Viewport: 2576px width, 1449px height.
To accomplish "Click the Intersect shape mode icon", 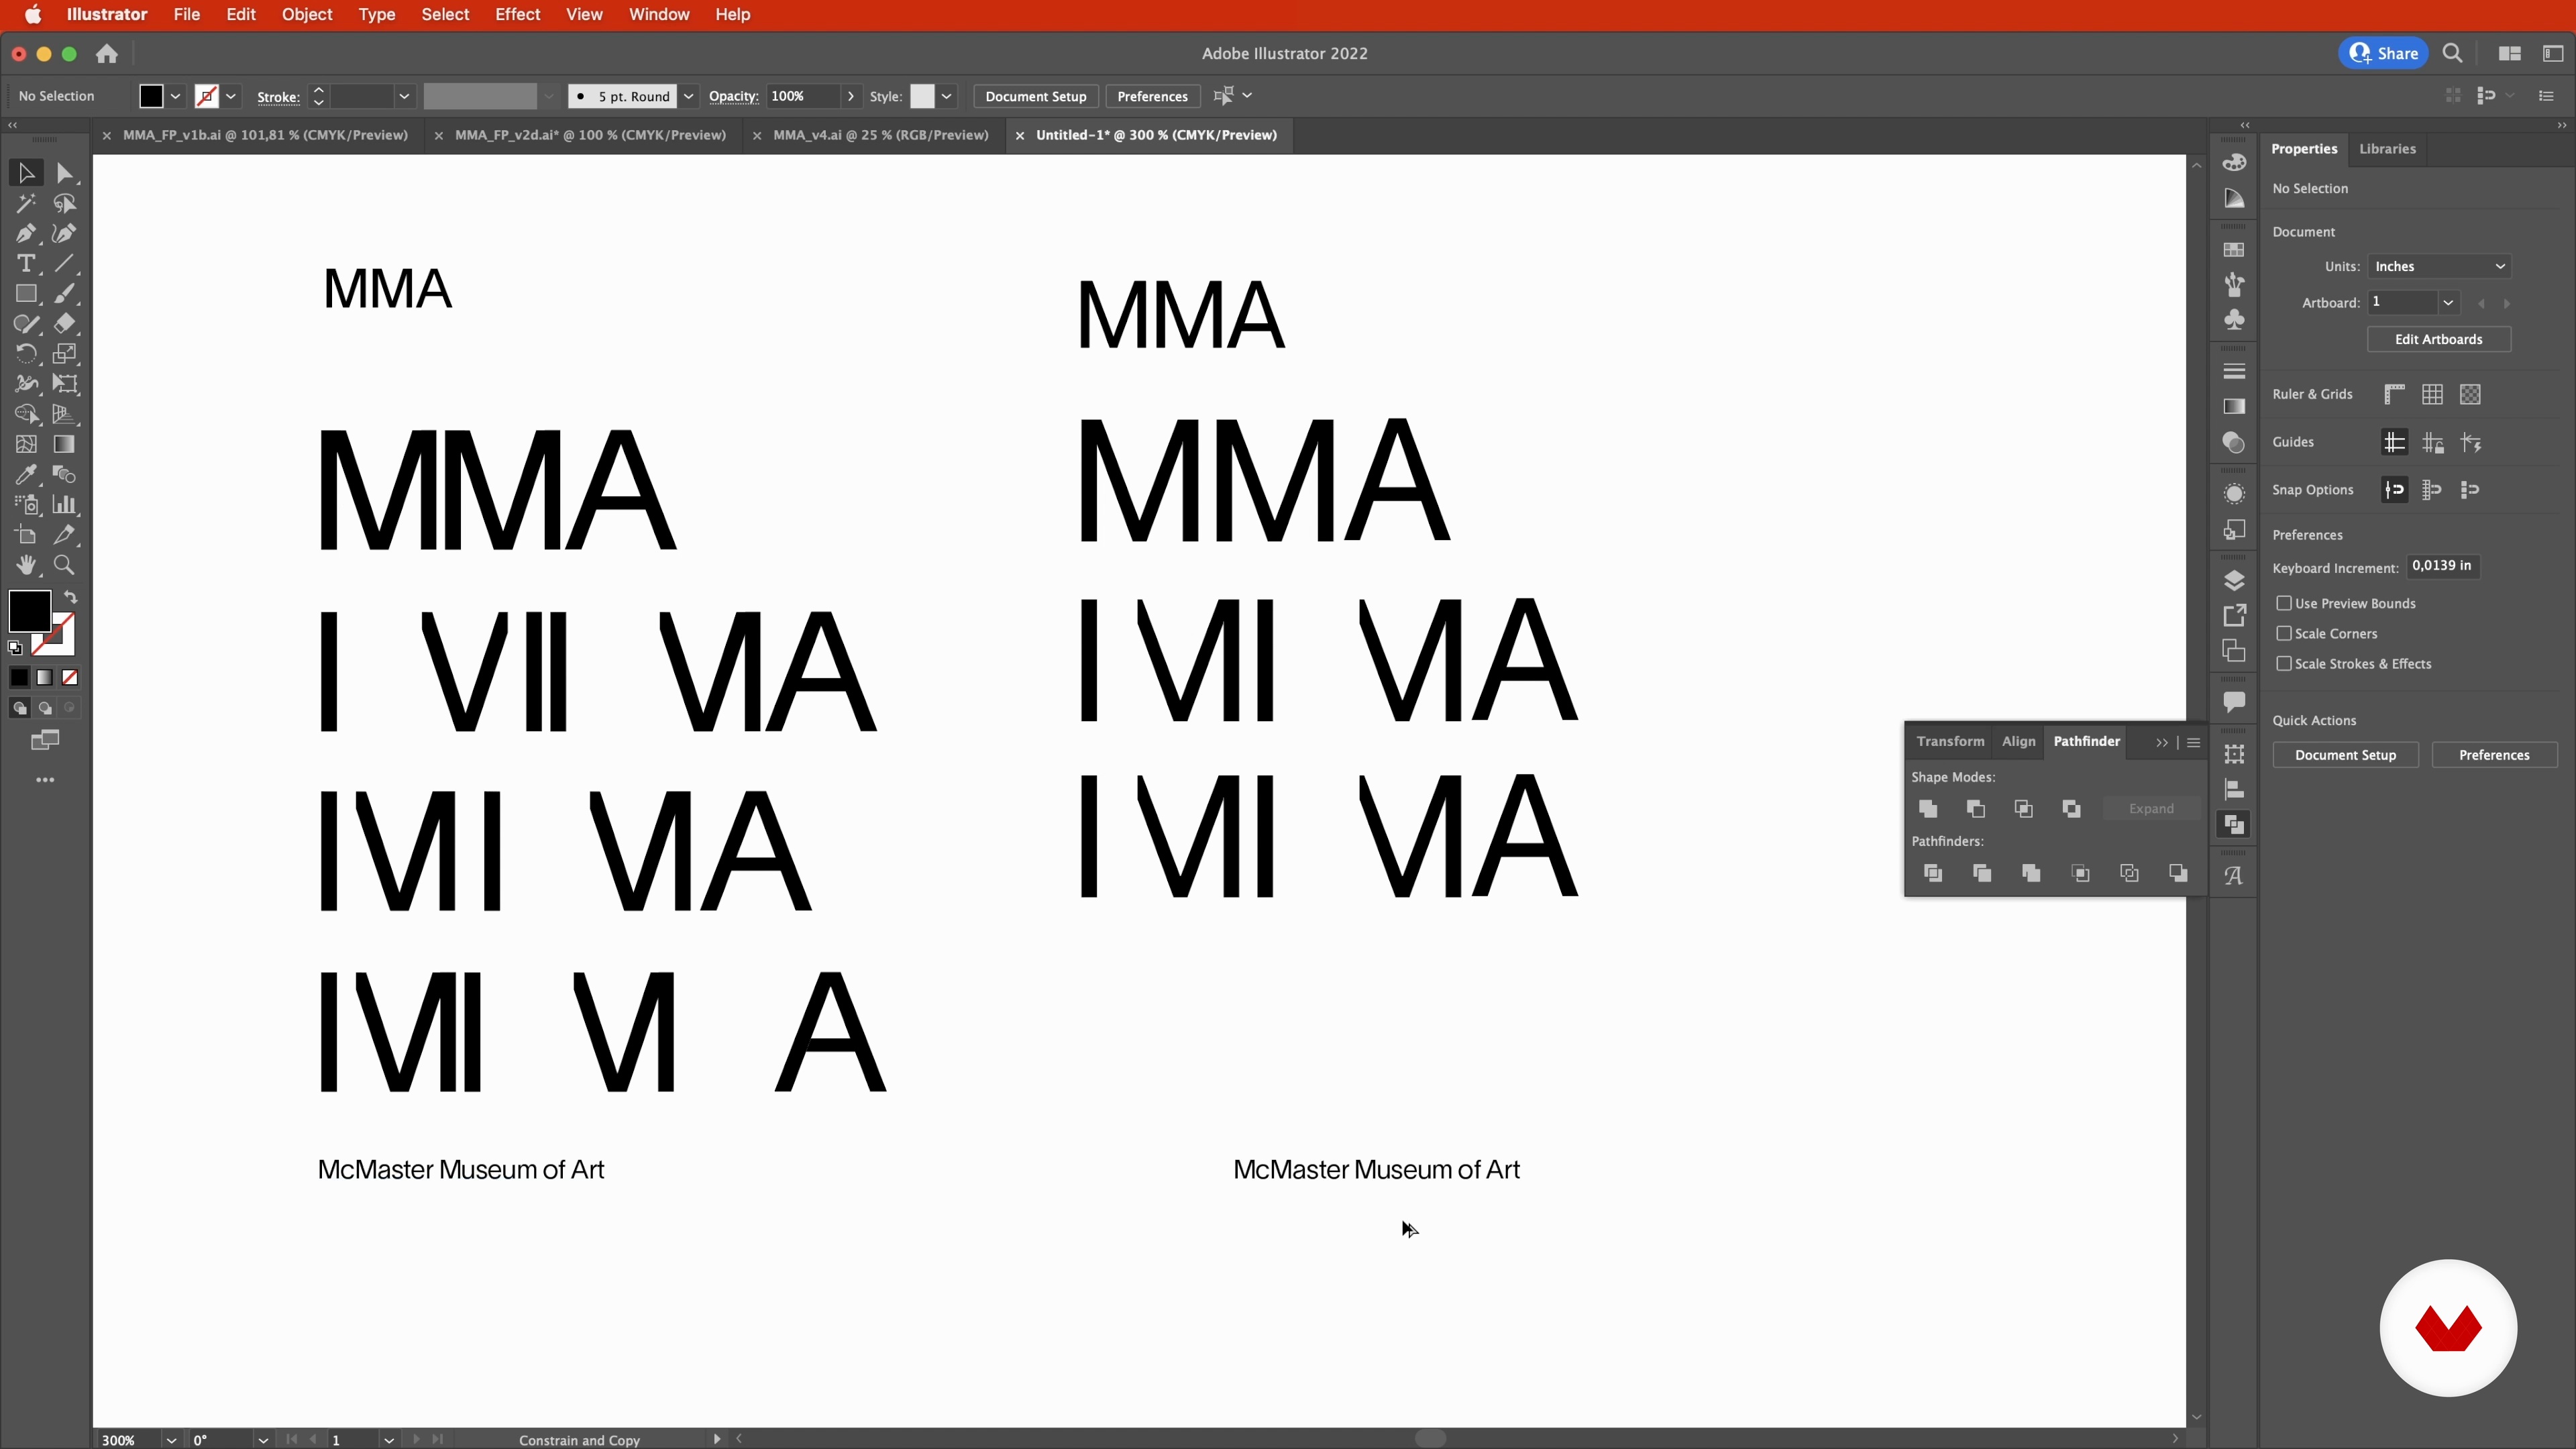I will pyautogui.click(x=2024, y=809).
